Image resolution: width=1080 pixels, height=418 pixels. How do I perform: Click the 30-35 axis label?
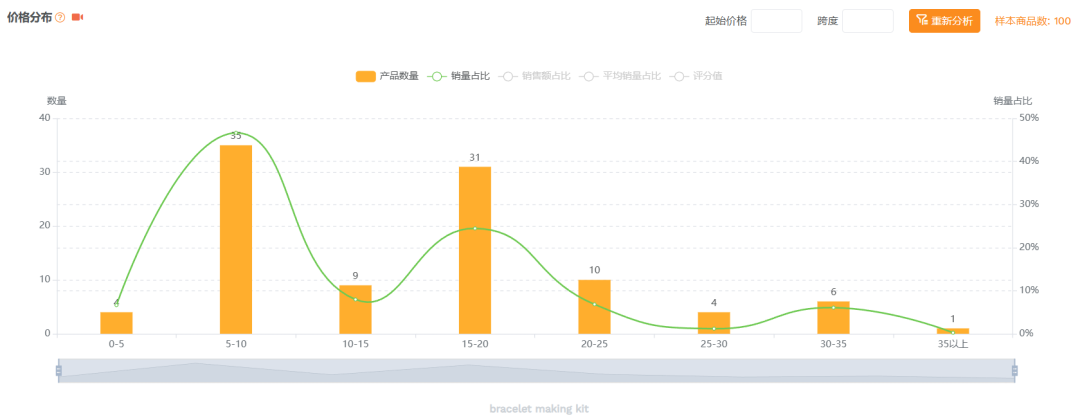coord(833,344)
